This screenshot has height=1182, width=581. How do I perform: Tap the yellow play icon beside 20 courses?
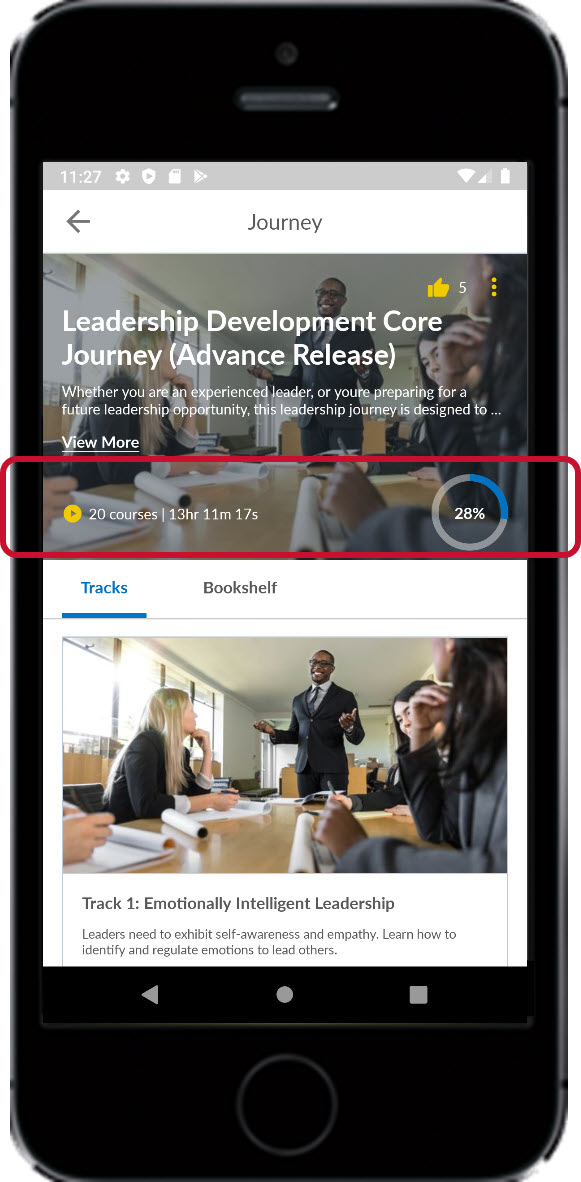72,514
